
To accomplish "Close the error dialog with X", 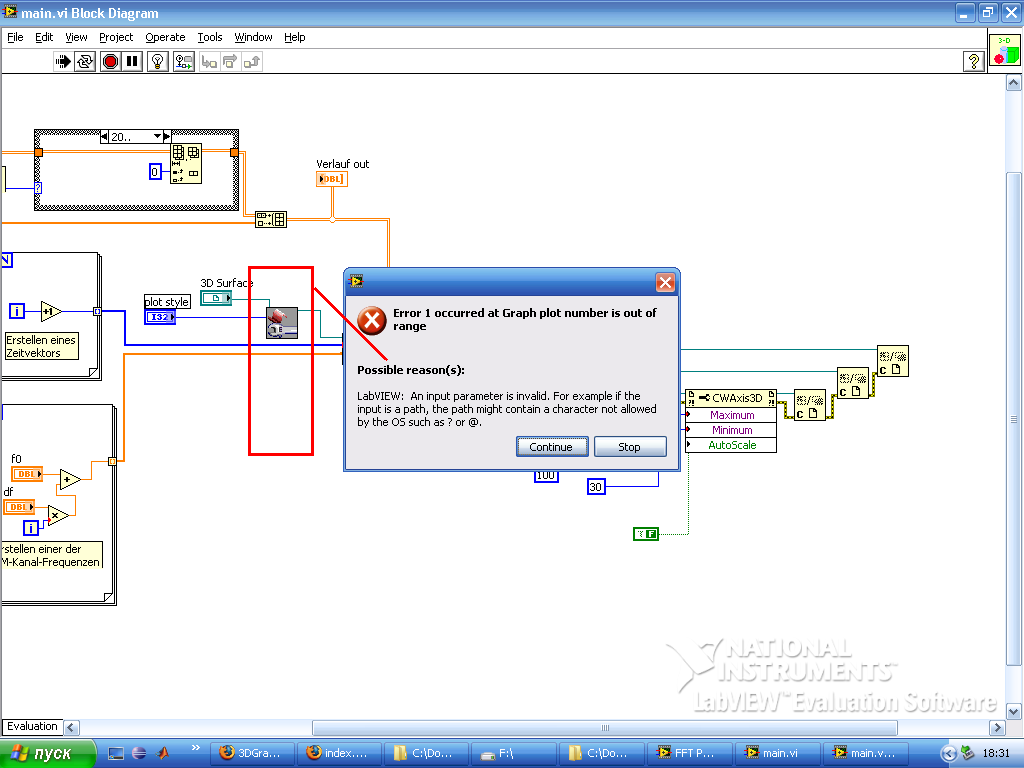I will tap(665, 282).
